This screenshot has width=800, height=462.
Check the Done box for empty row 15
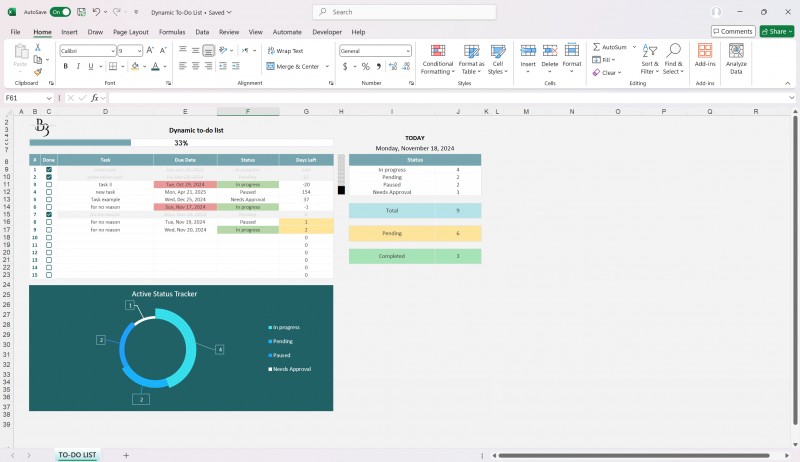[49, 275]
